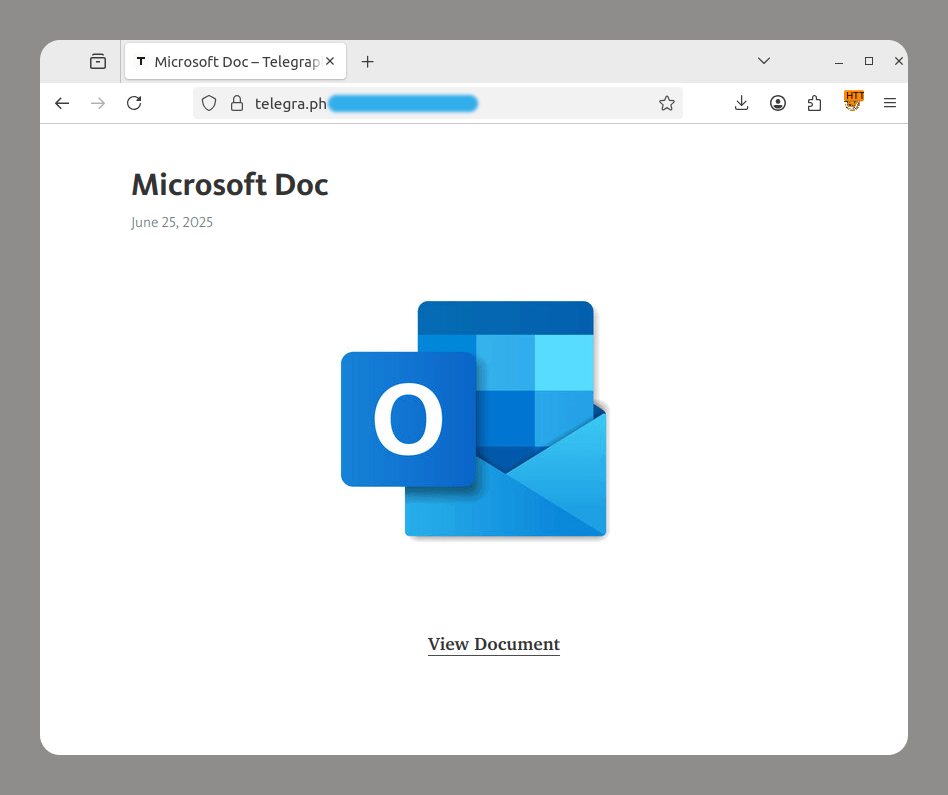Viewport: 948px width, 795px height.
Task: Open the View Document link
Action: [493, 644]
